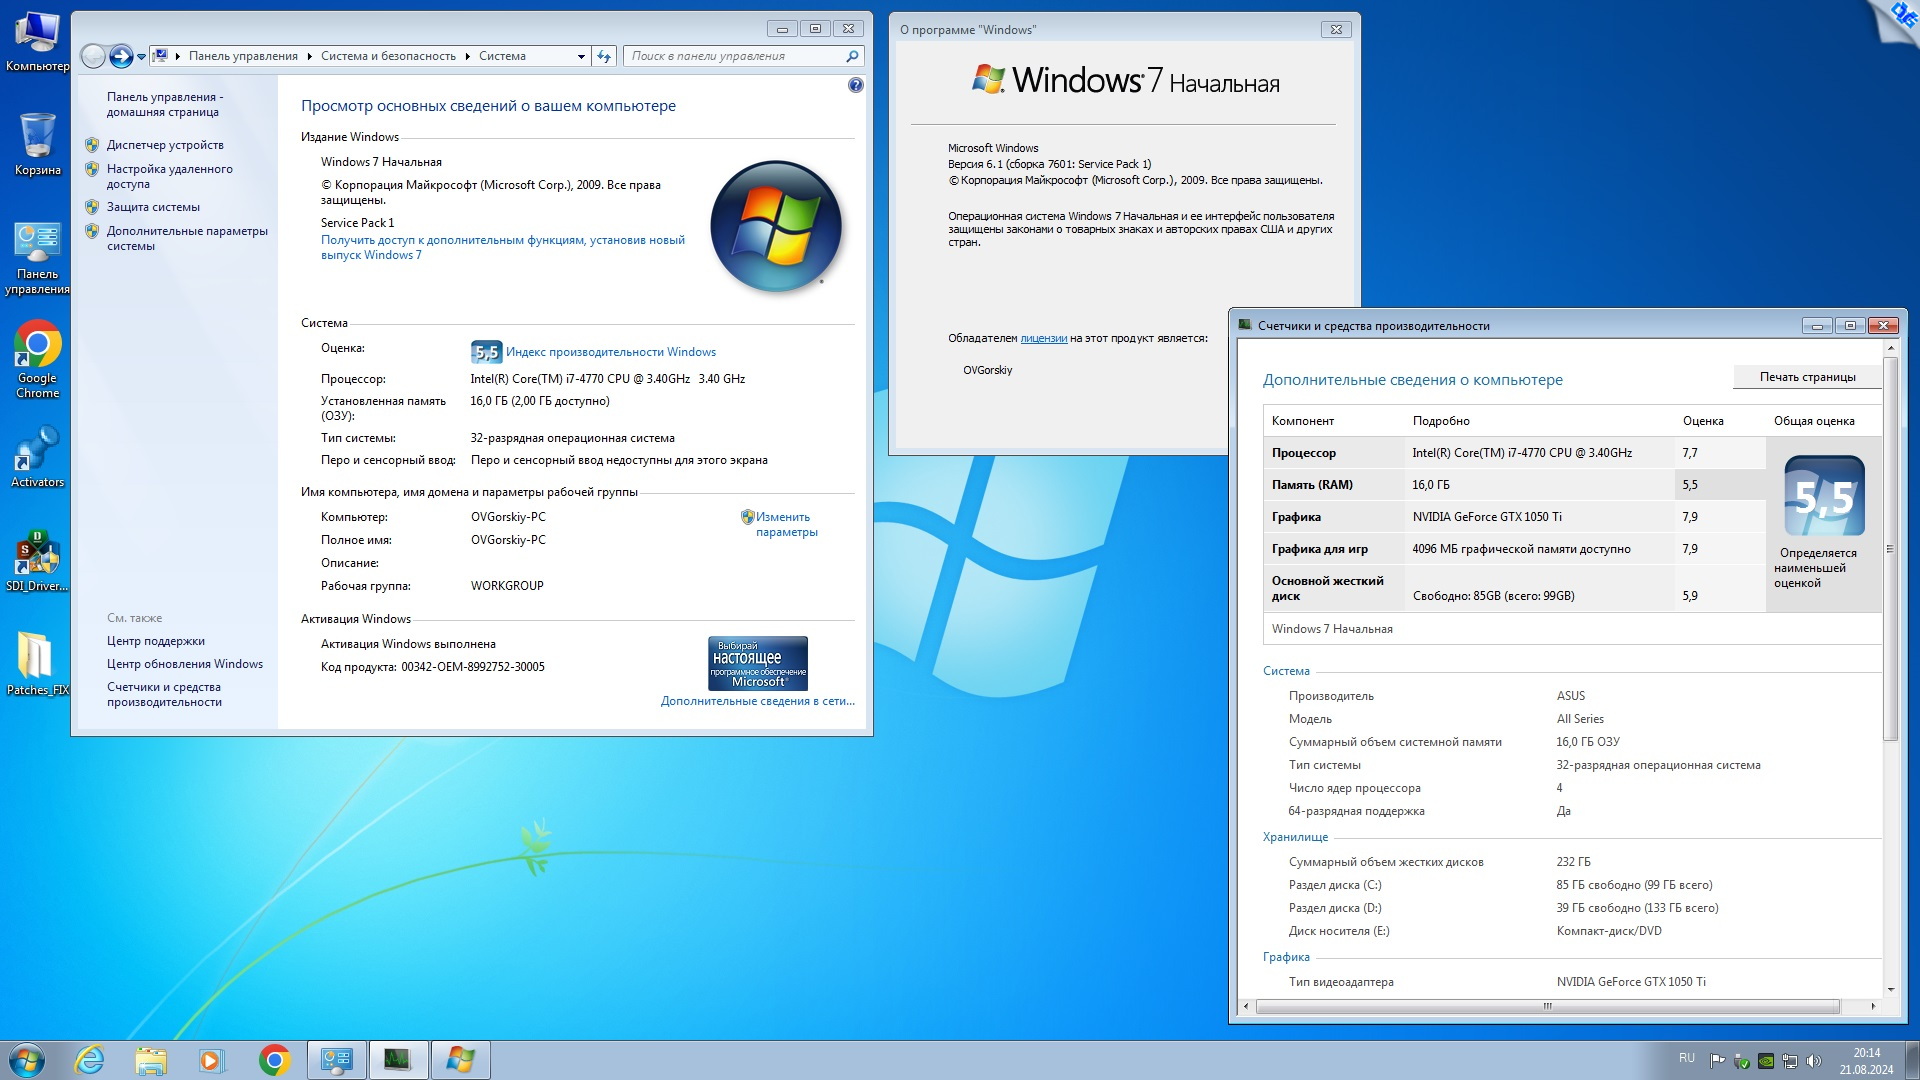
Task: Click the product code 00342-OEM-8992752-30005 text
Action: (x=473, y=667)
